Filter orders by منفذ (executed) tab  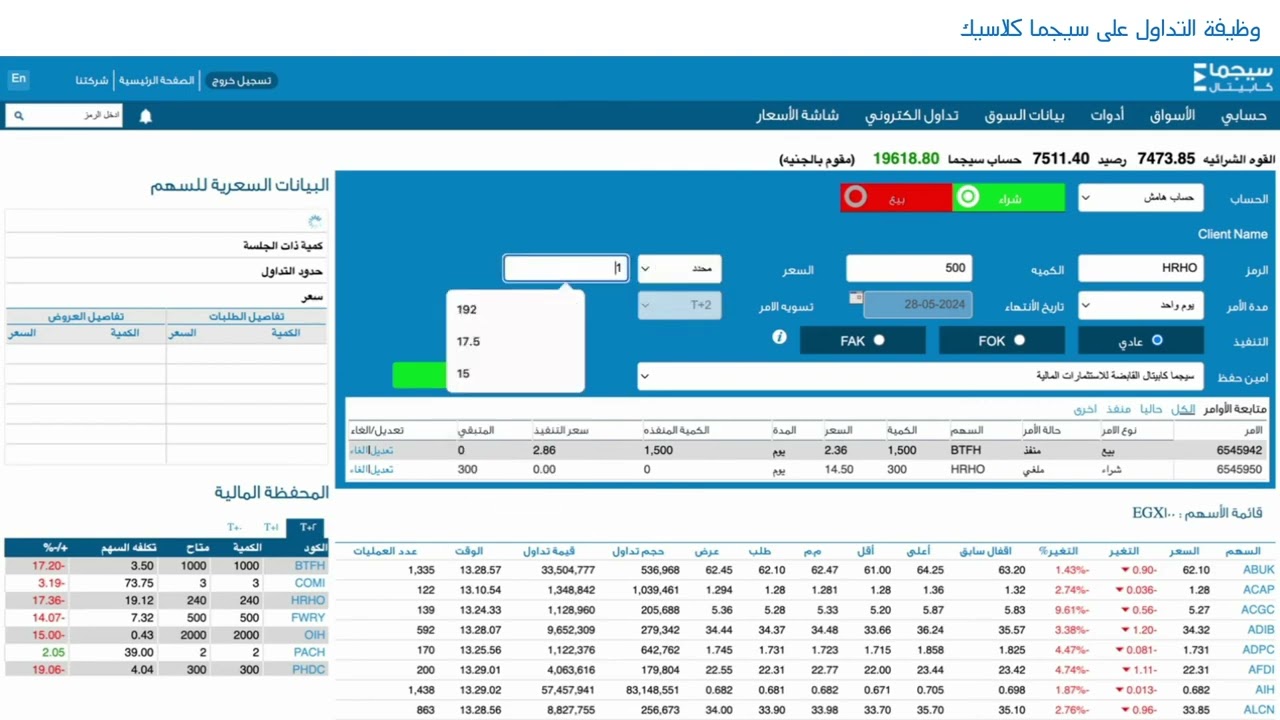click(x=1119, y=409)
